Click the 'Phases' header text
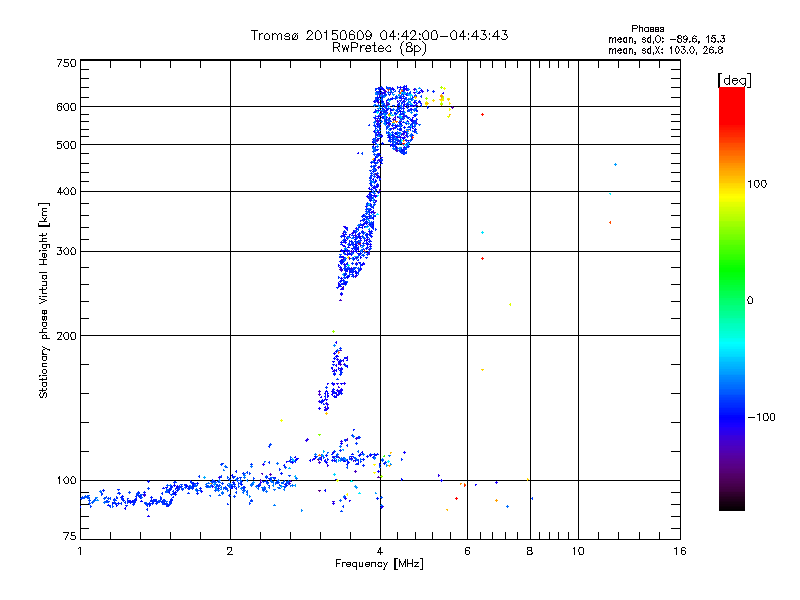Screen dimensions: 800x600 647,29
